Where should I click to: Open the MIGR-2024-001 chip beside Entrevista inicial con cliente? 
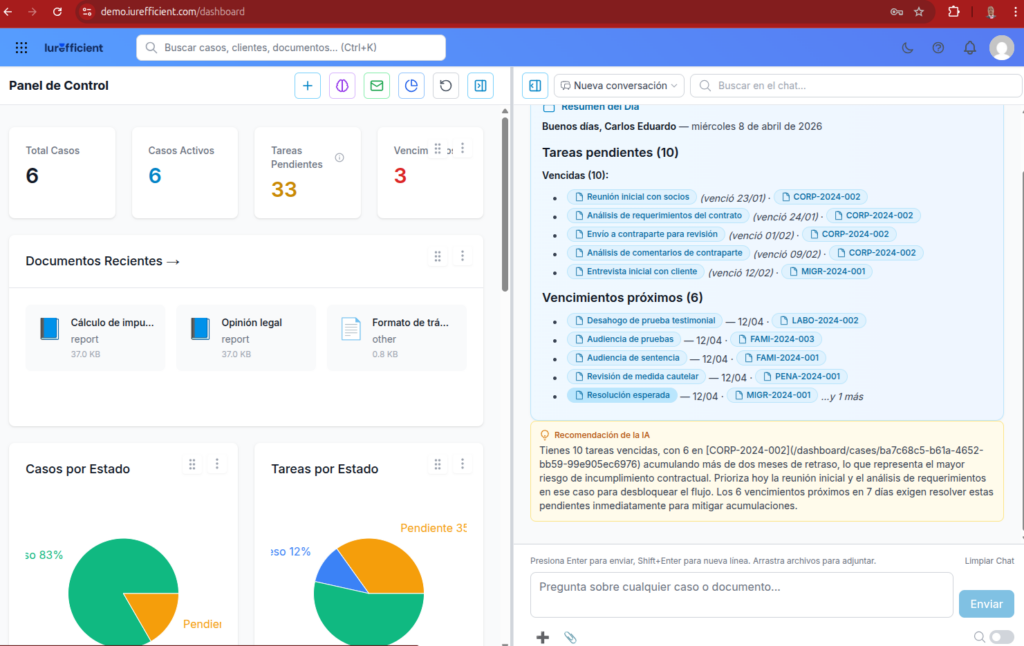click(x=827, y=272)
